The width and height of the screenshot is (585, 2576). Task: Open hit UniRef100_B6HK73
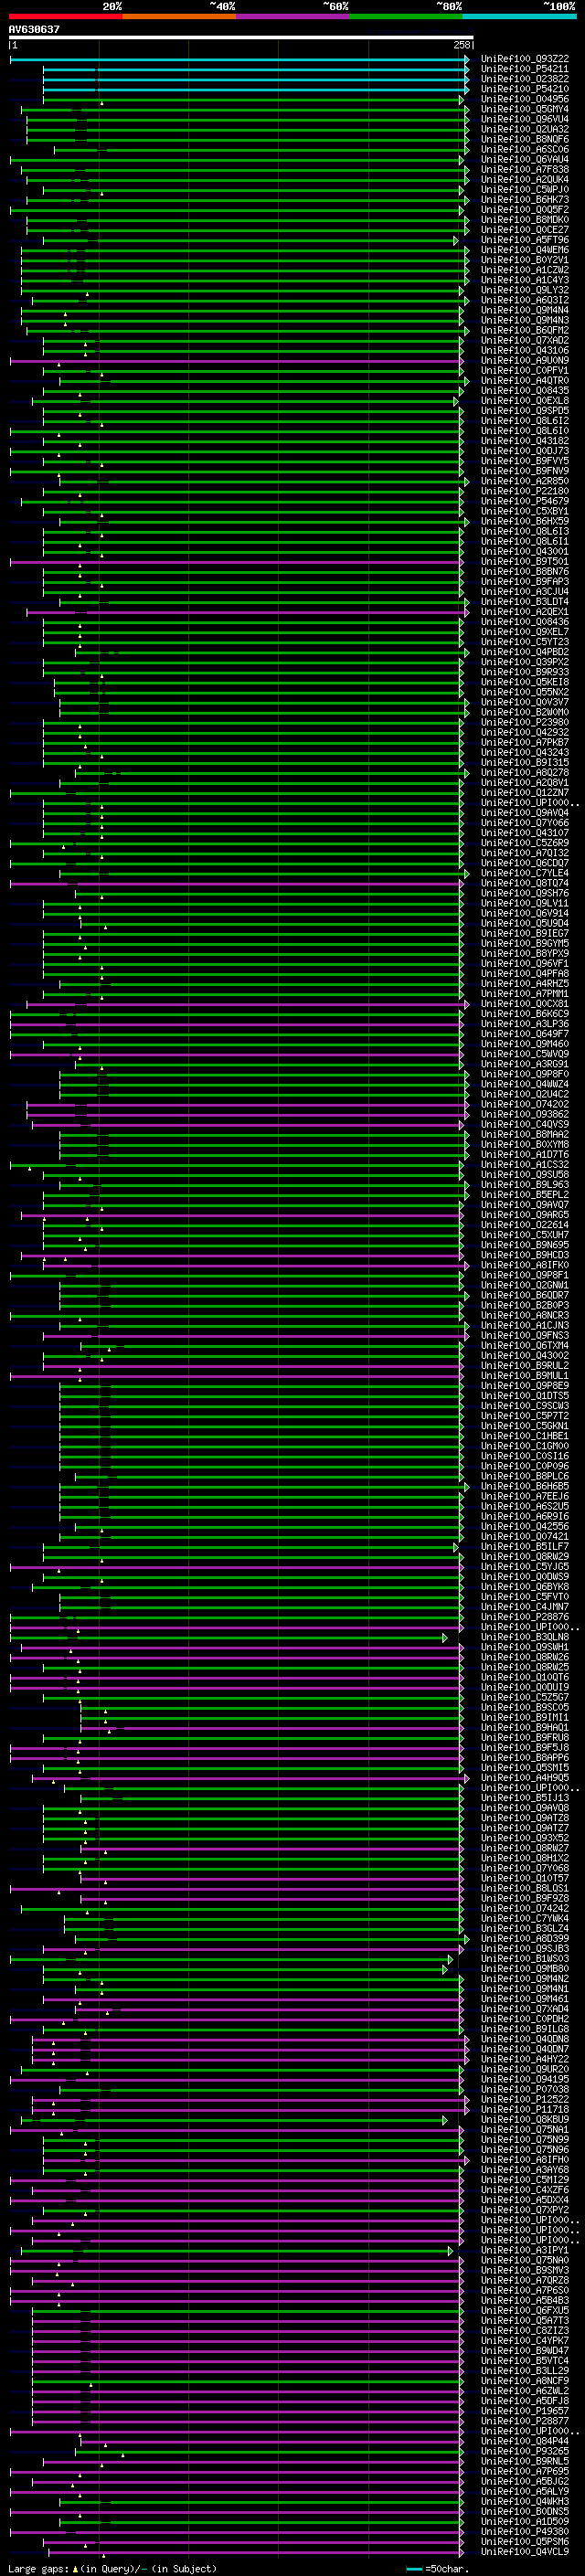coord(525,199)
